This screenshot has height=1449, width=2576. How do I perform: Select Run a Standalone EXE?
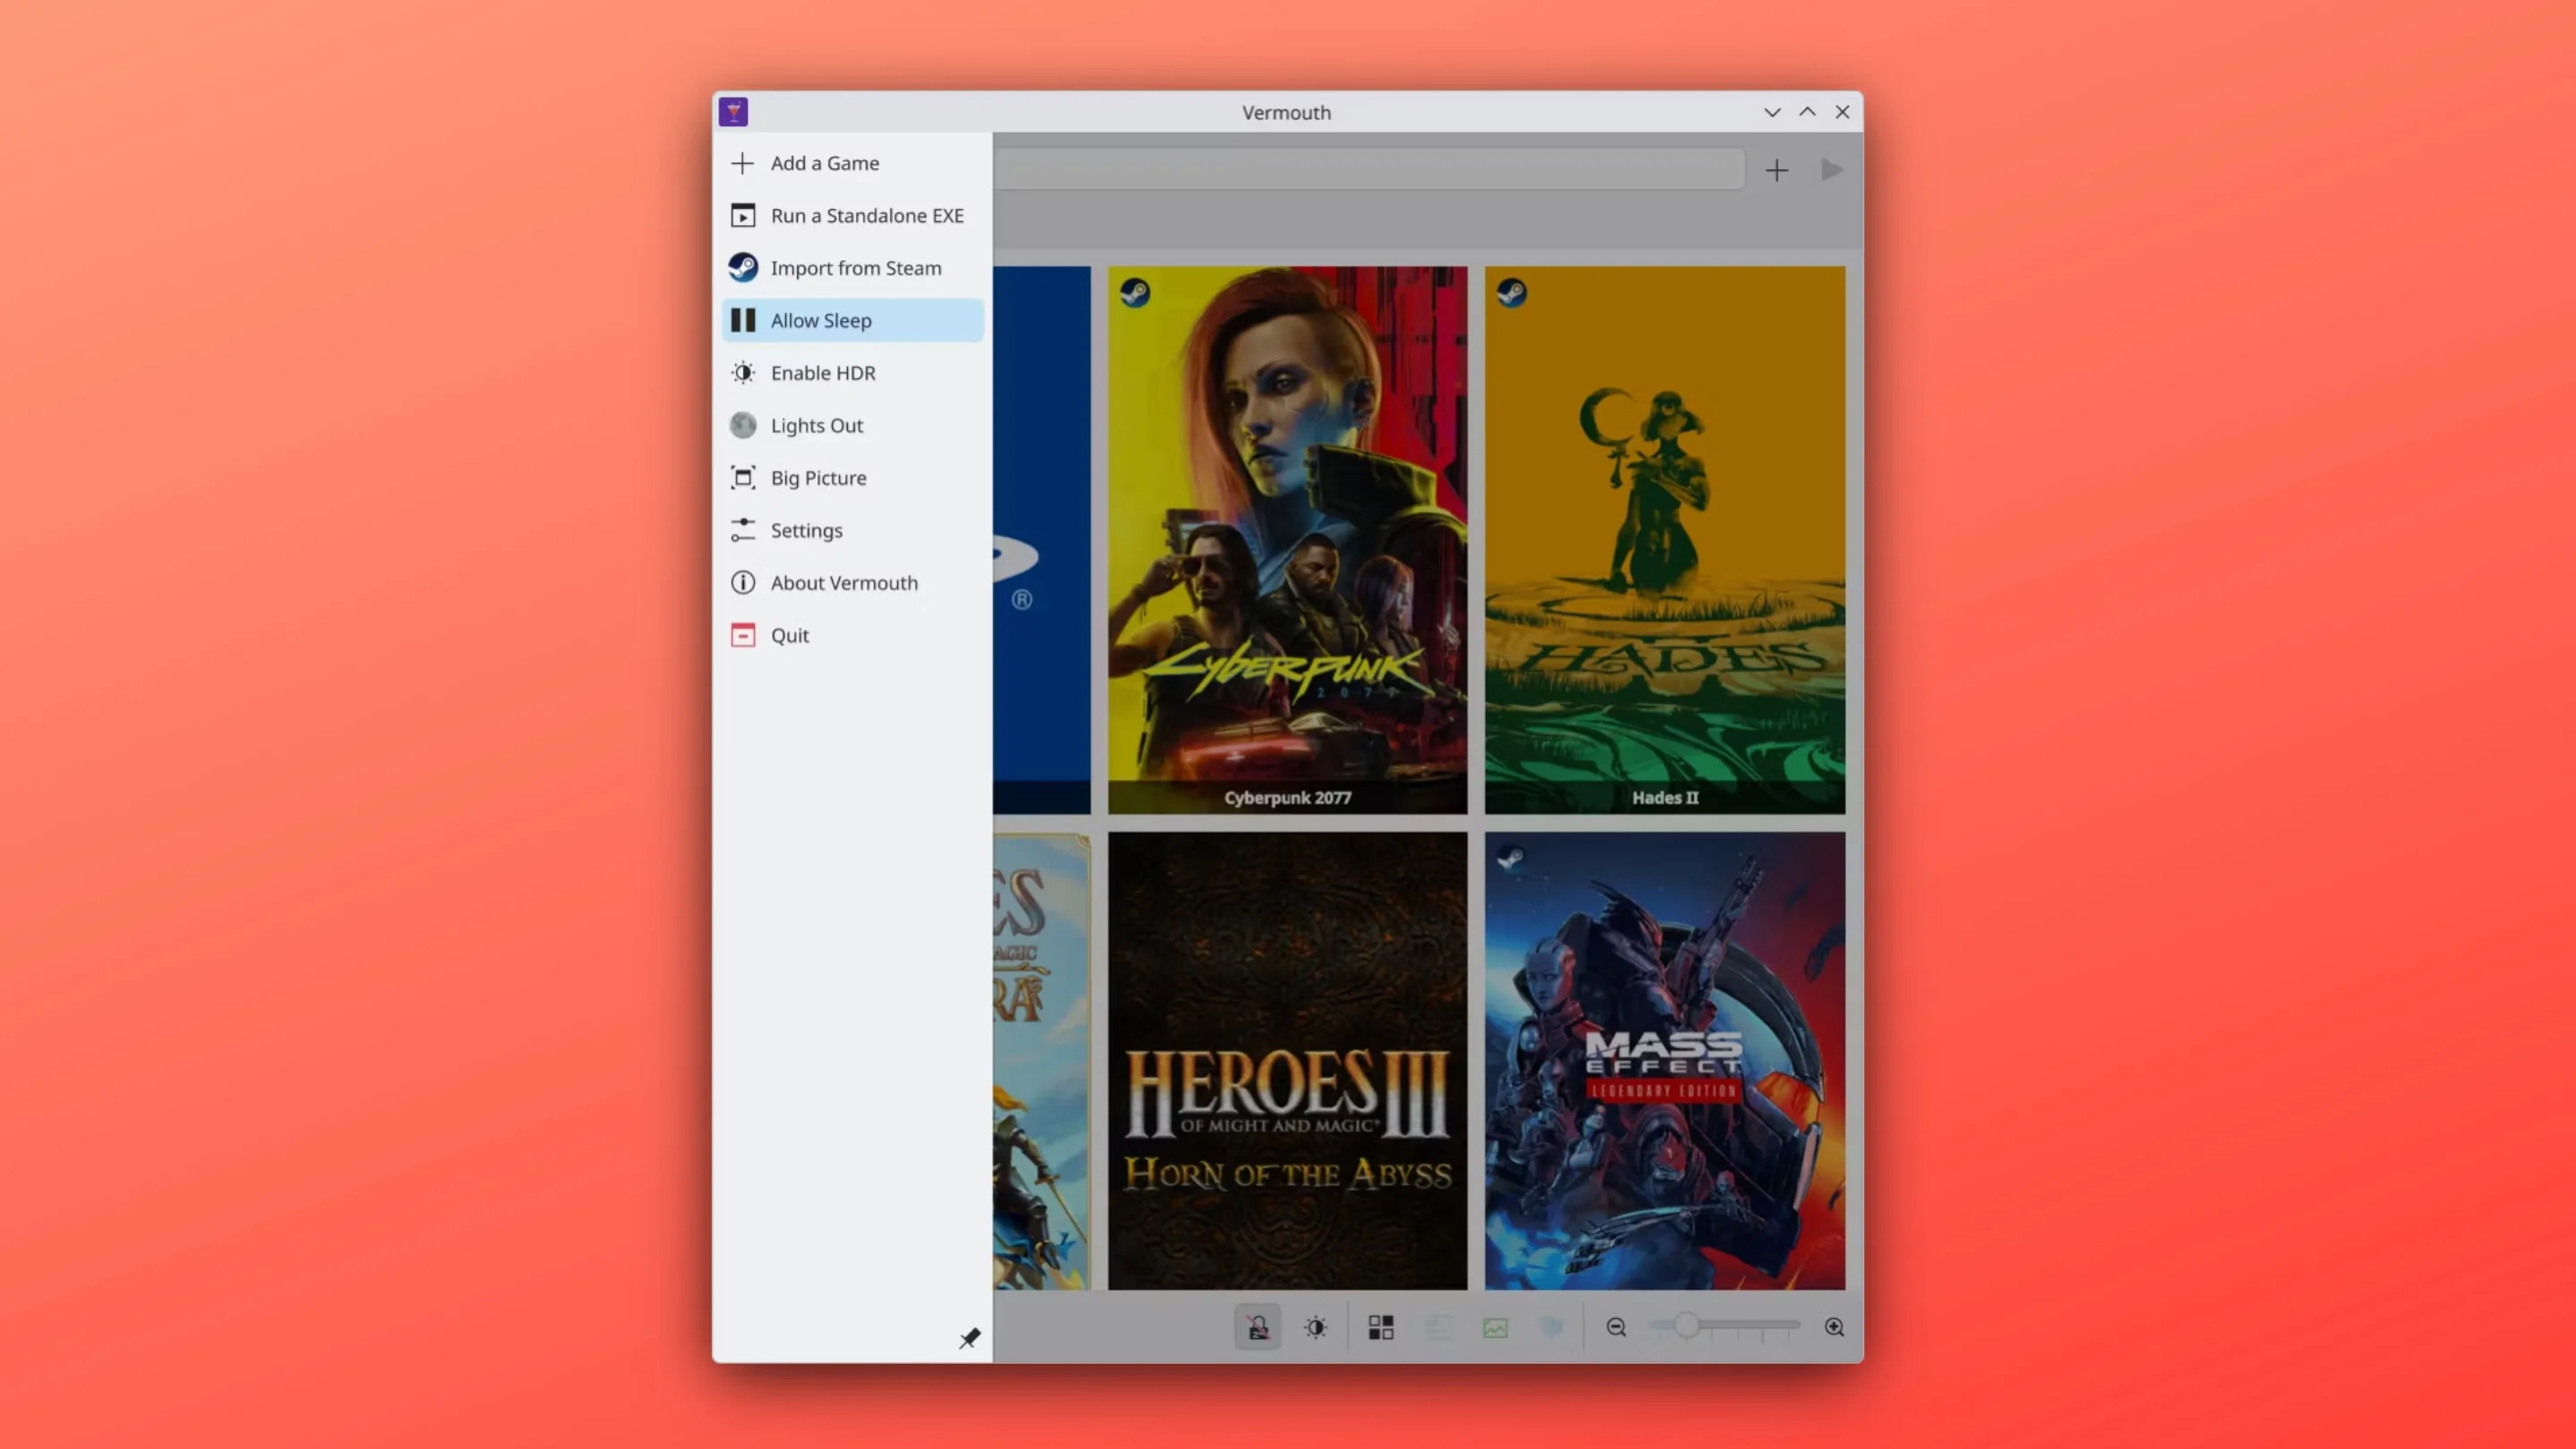852,215
